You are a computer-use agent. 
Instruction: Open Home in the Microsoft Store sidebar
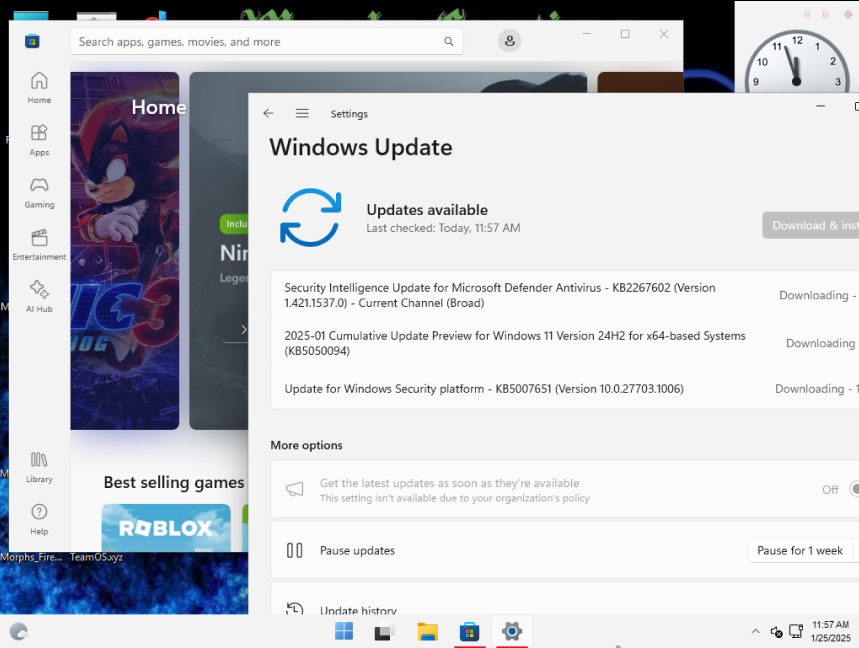[39, 88]
